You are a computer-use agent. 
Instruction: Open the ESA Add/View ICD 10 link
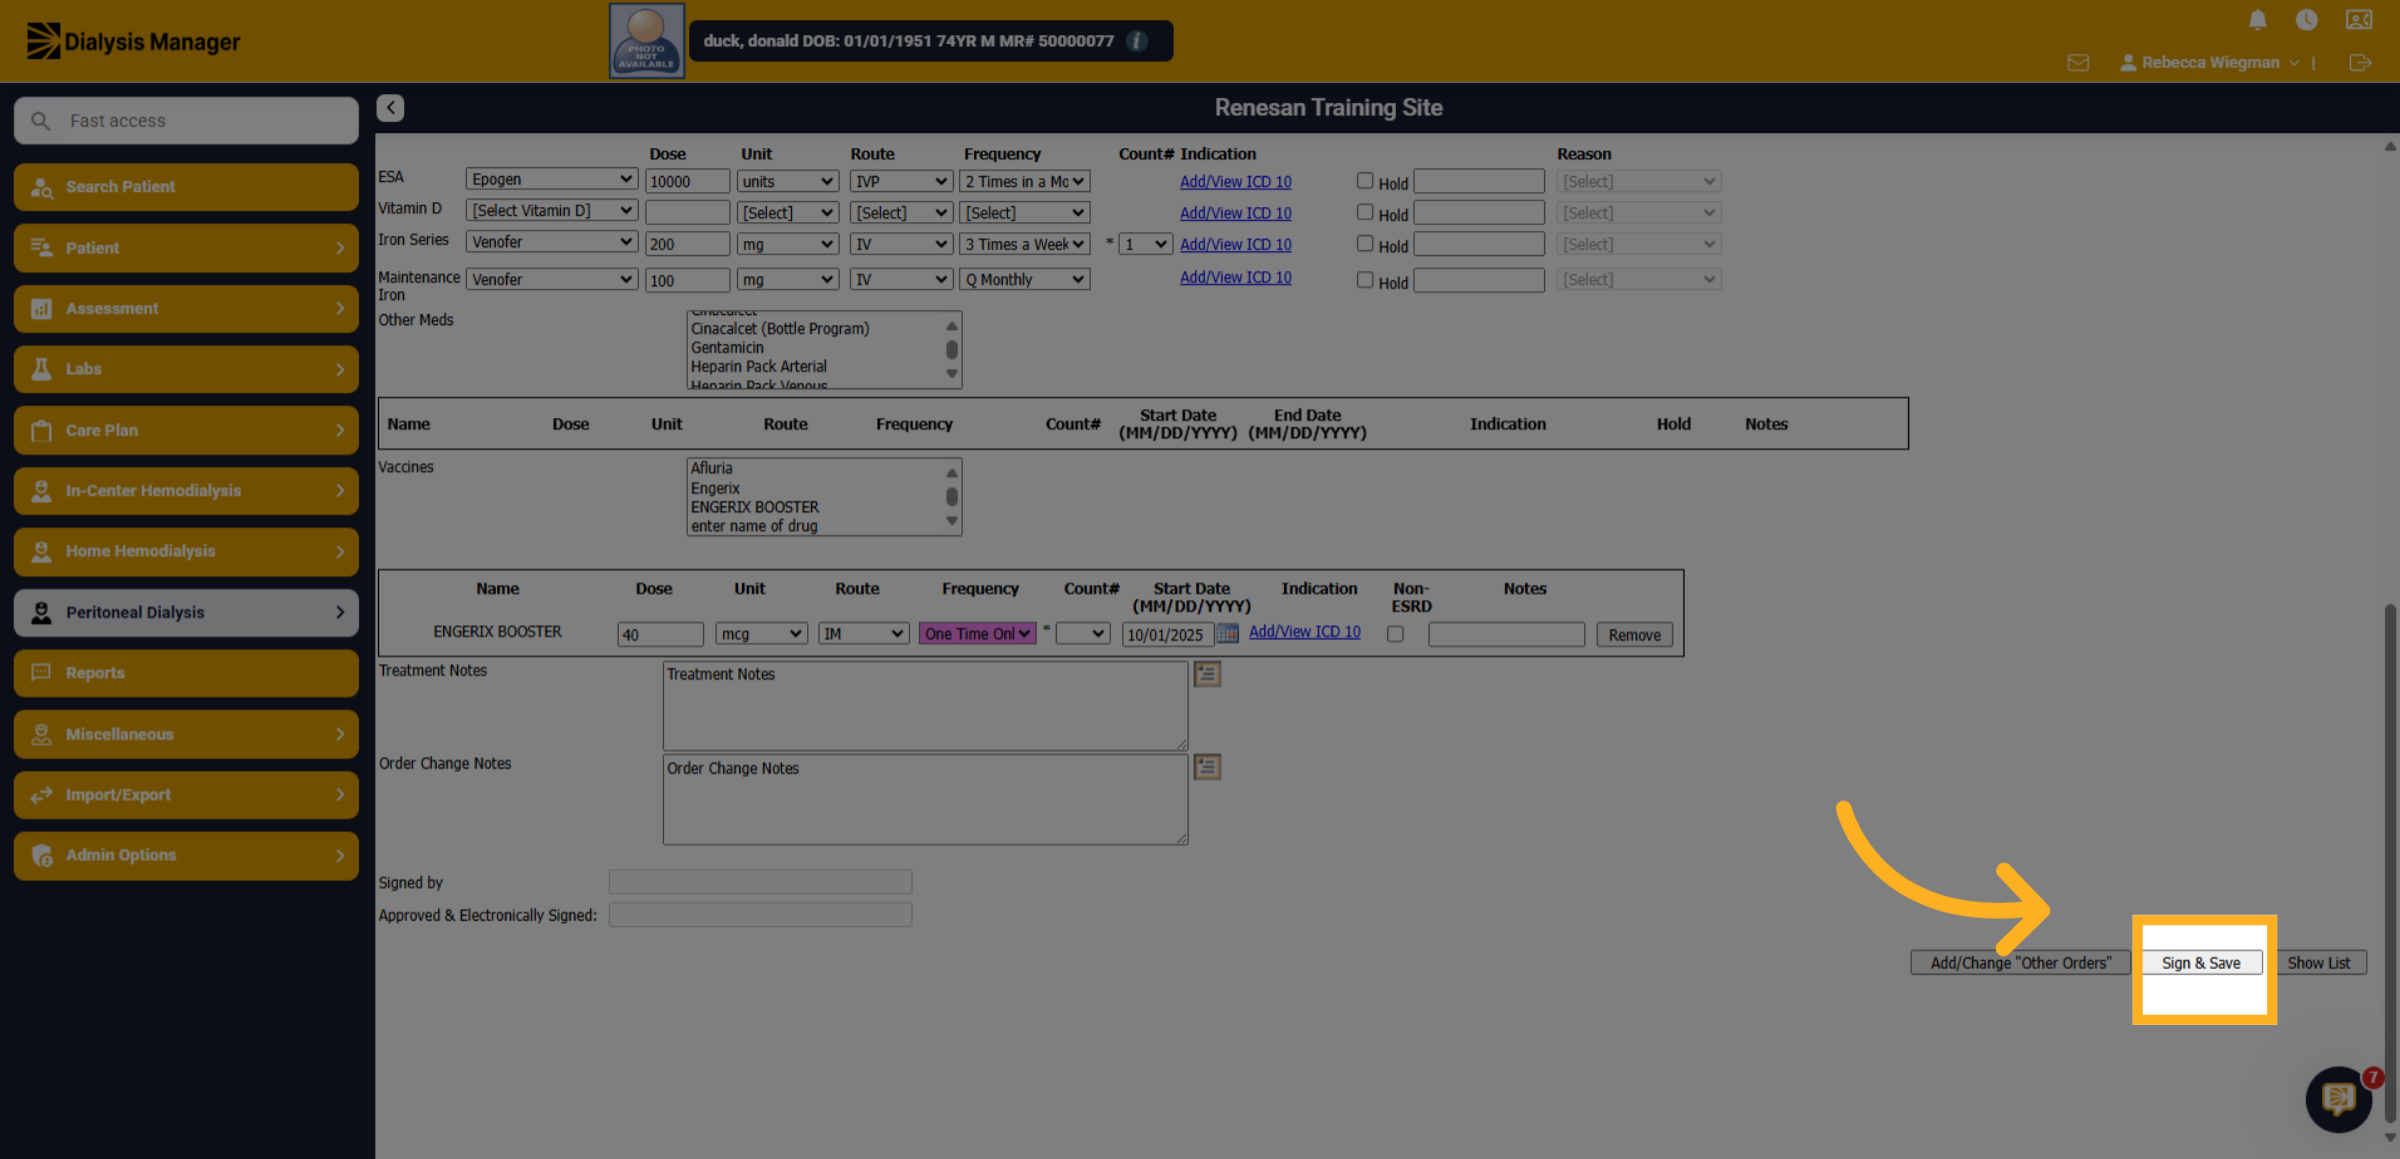(1235, 182)
